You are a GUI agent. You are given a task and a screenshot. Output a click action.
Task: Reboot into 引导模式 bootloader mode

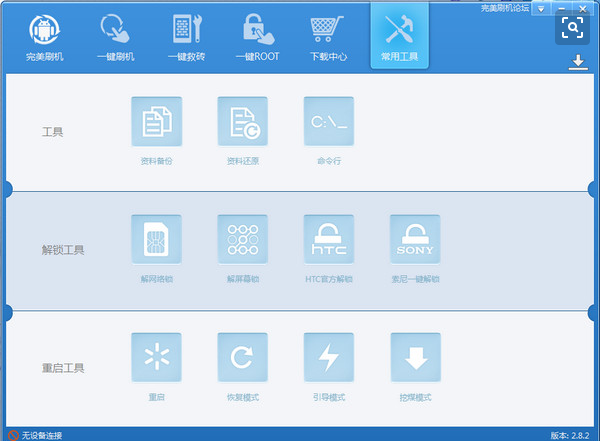pyautogui.click(x=329, y=357)
